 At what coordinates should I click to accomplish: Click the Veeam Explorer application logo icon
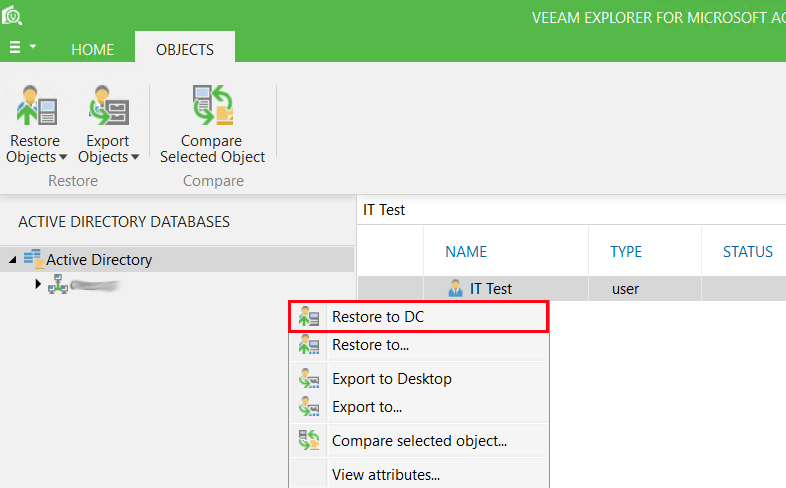[12, 16]
